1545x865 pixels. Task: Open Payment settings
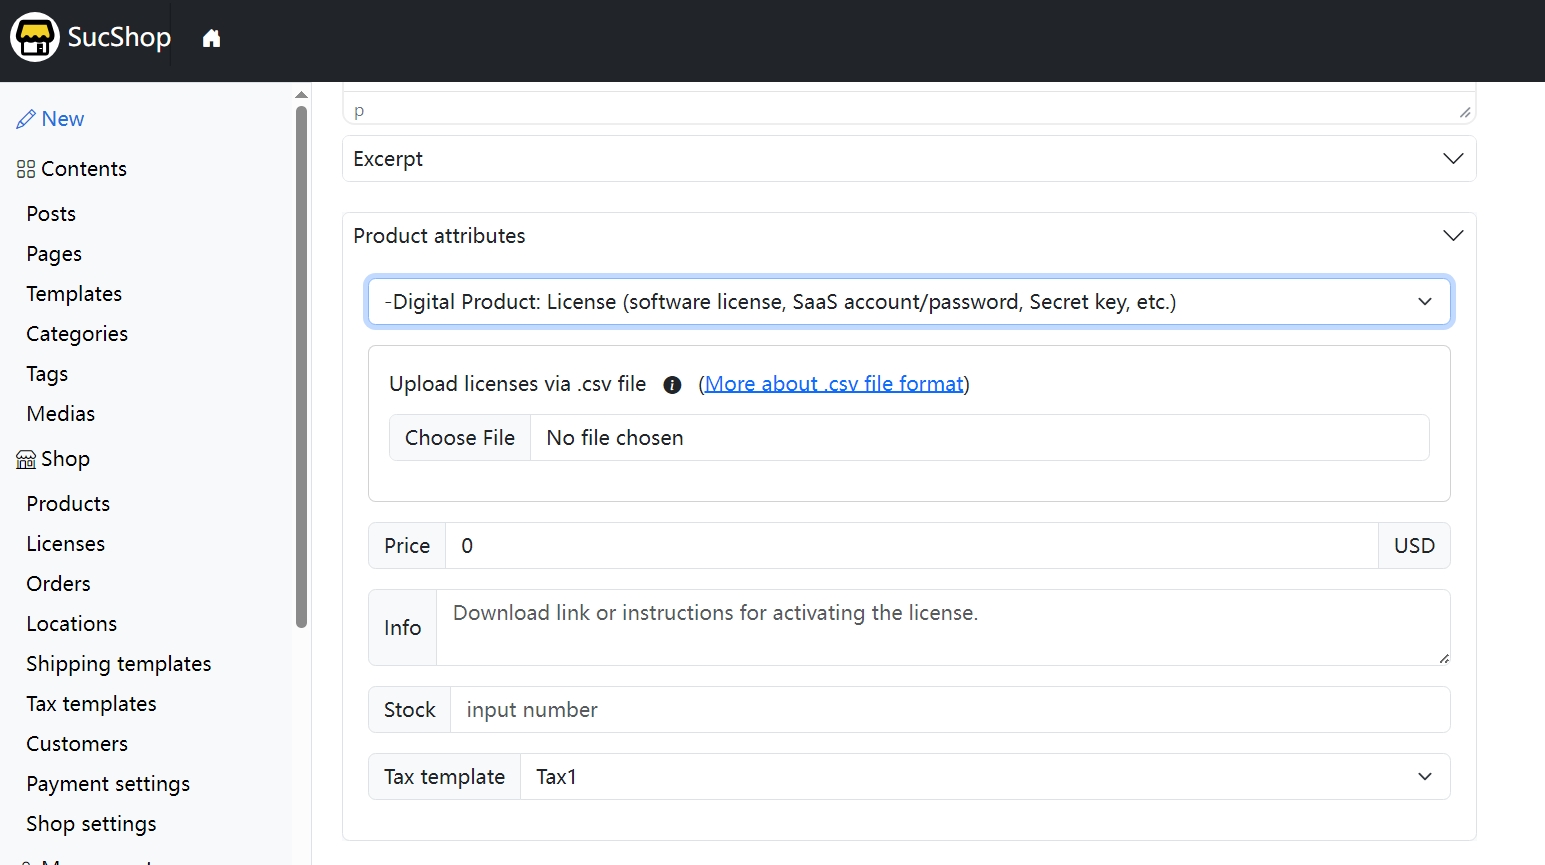coord(108,784)
